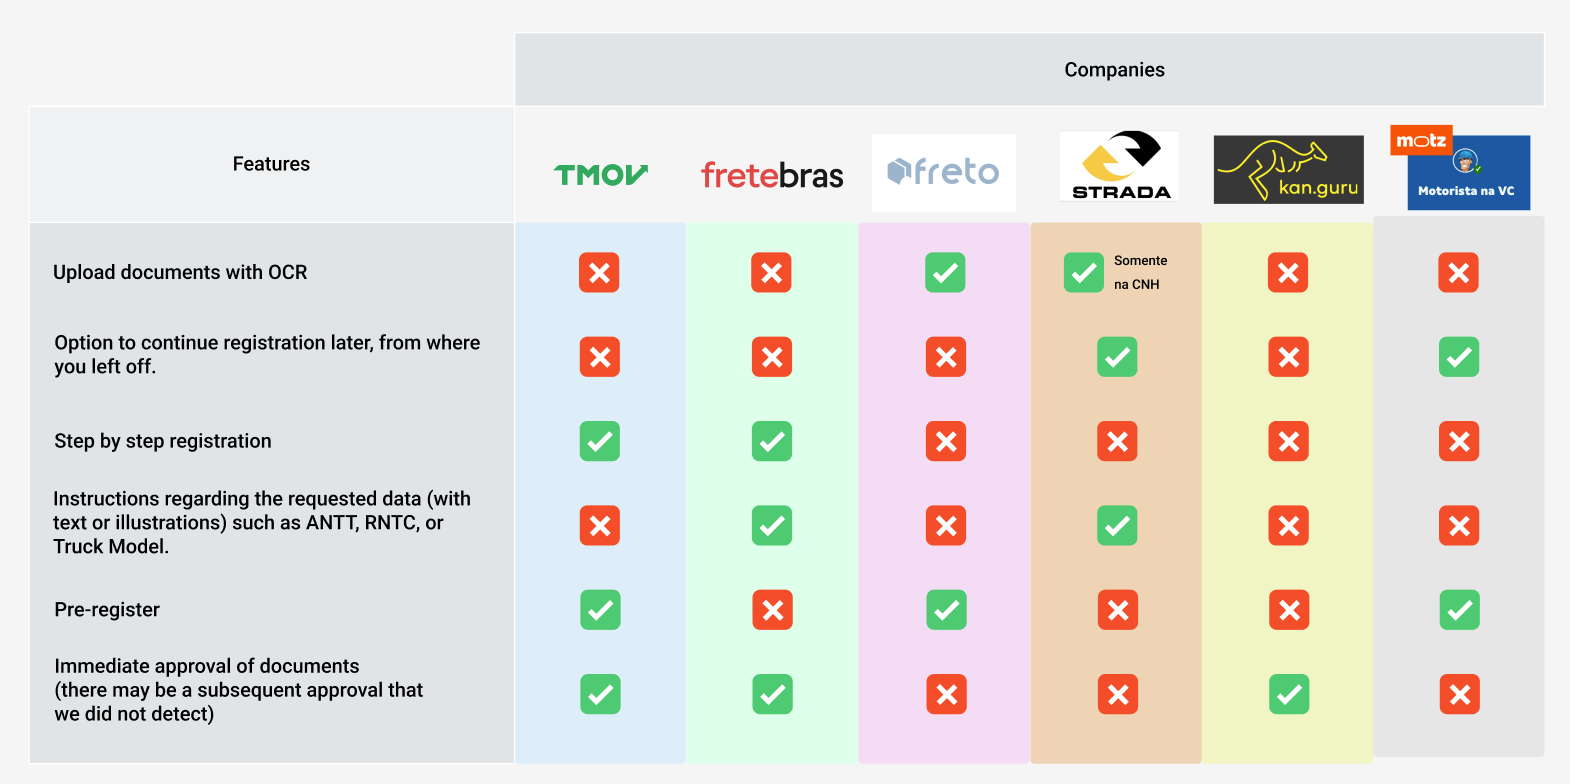Click fretebras' green check in Step by step row
The height and width of the screenshot is (784, 1570).
(772, 441)
